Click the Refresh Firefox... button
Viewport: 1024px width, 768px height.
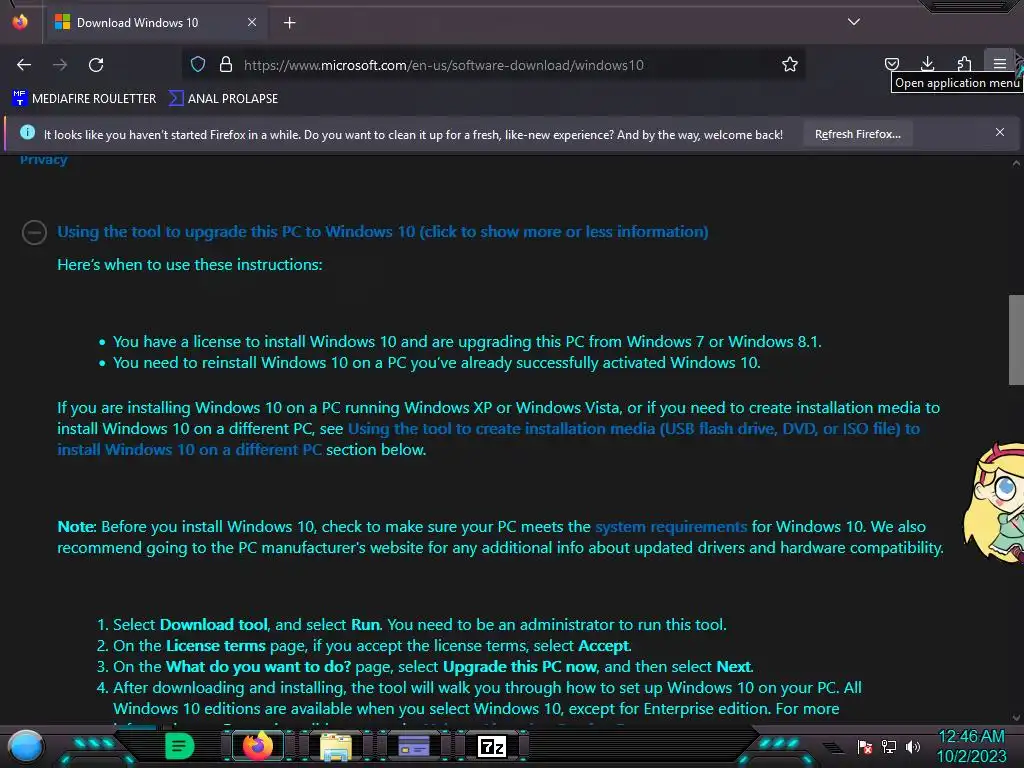click(857, 134)
